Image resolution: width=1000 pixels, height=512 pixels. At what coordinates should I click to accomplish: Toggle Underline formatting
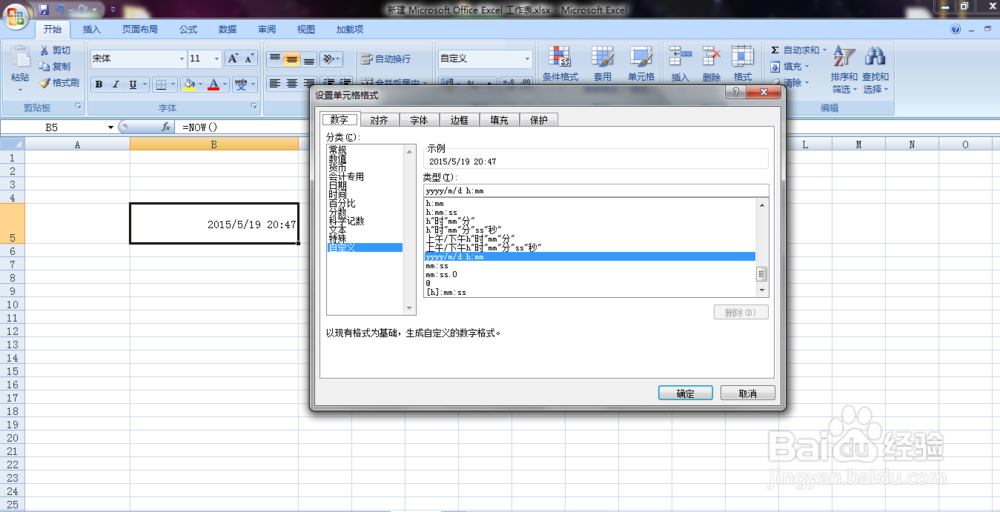133,84
